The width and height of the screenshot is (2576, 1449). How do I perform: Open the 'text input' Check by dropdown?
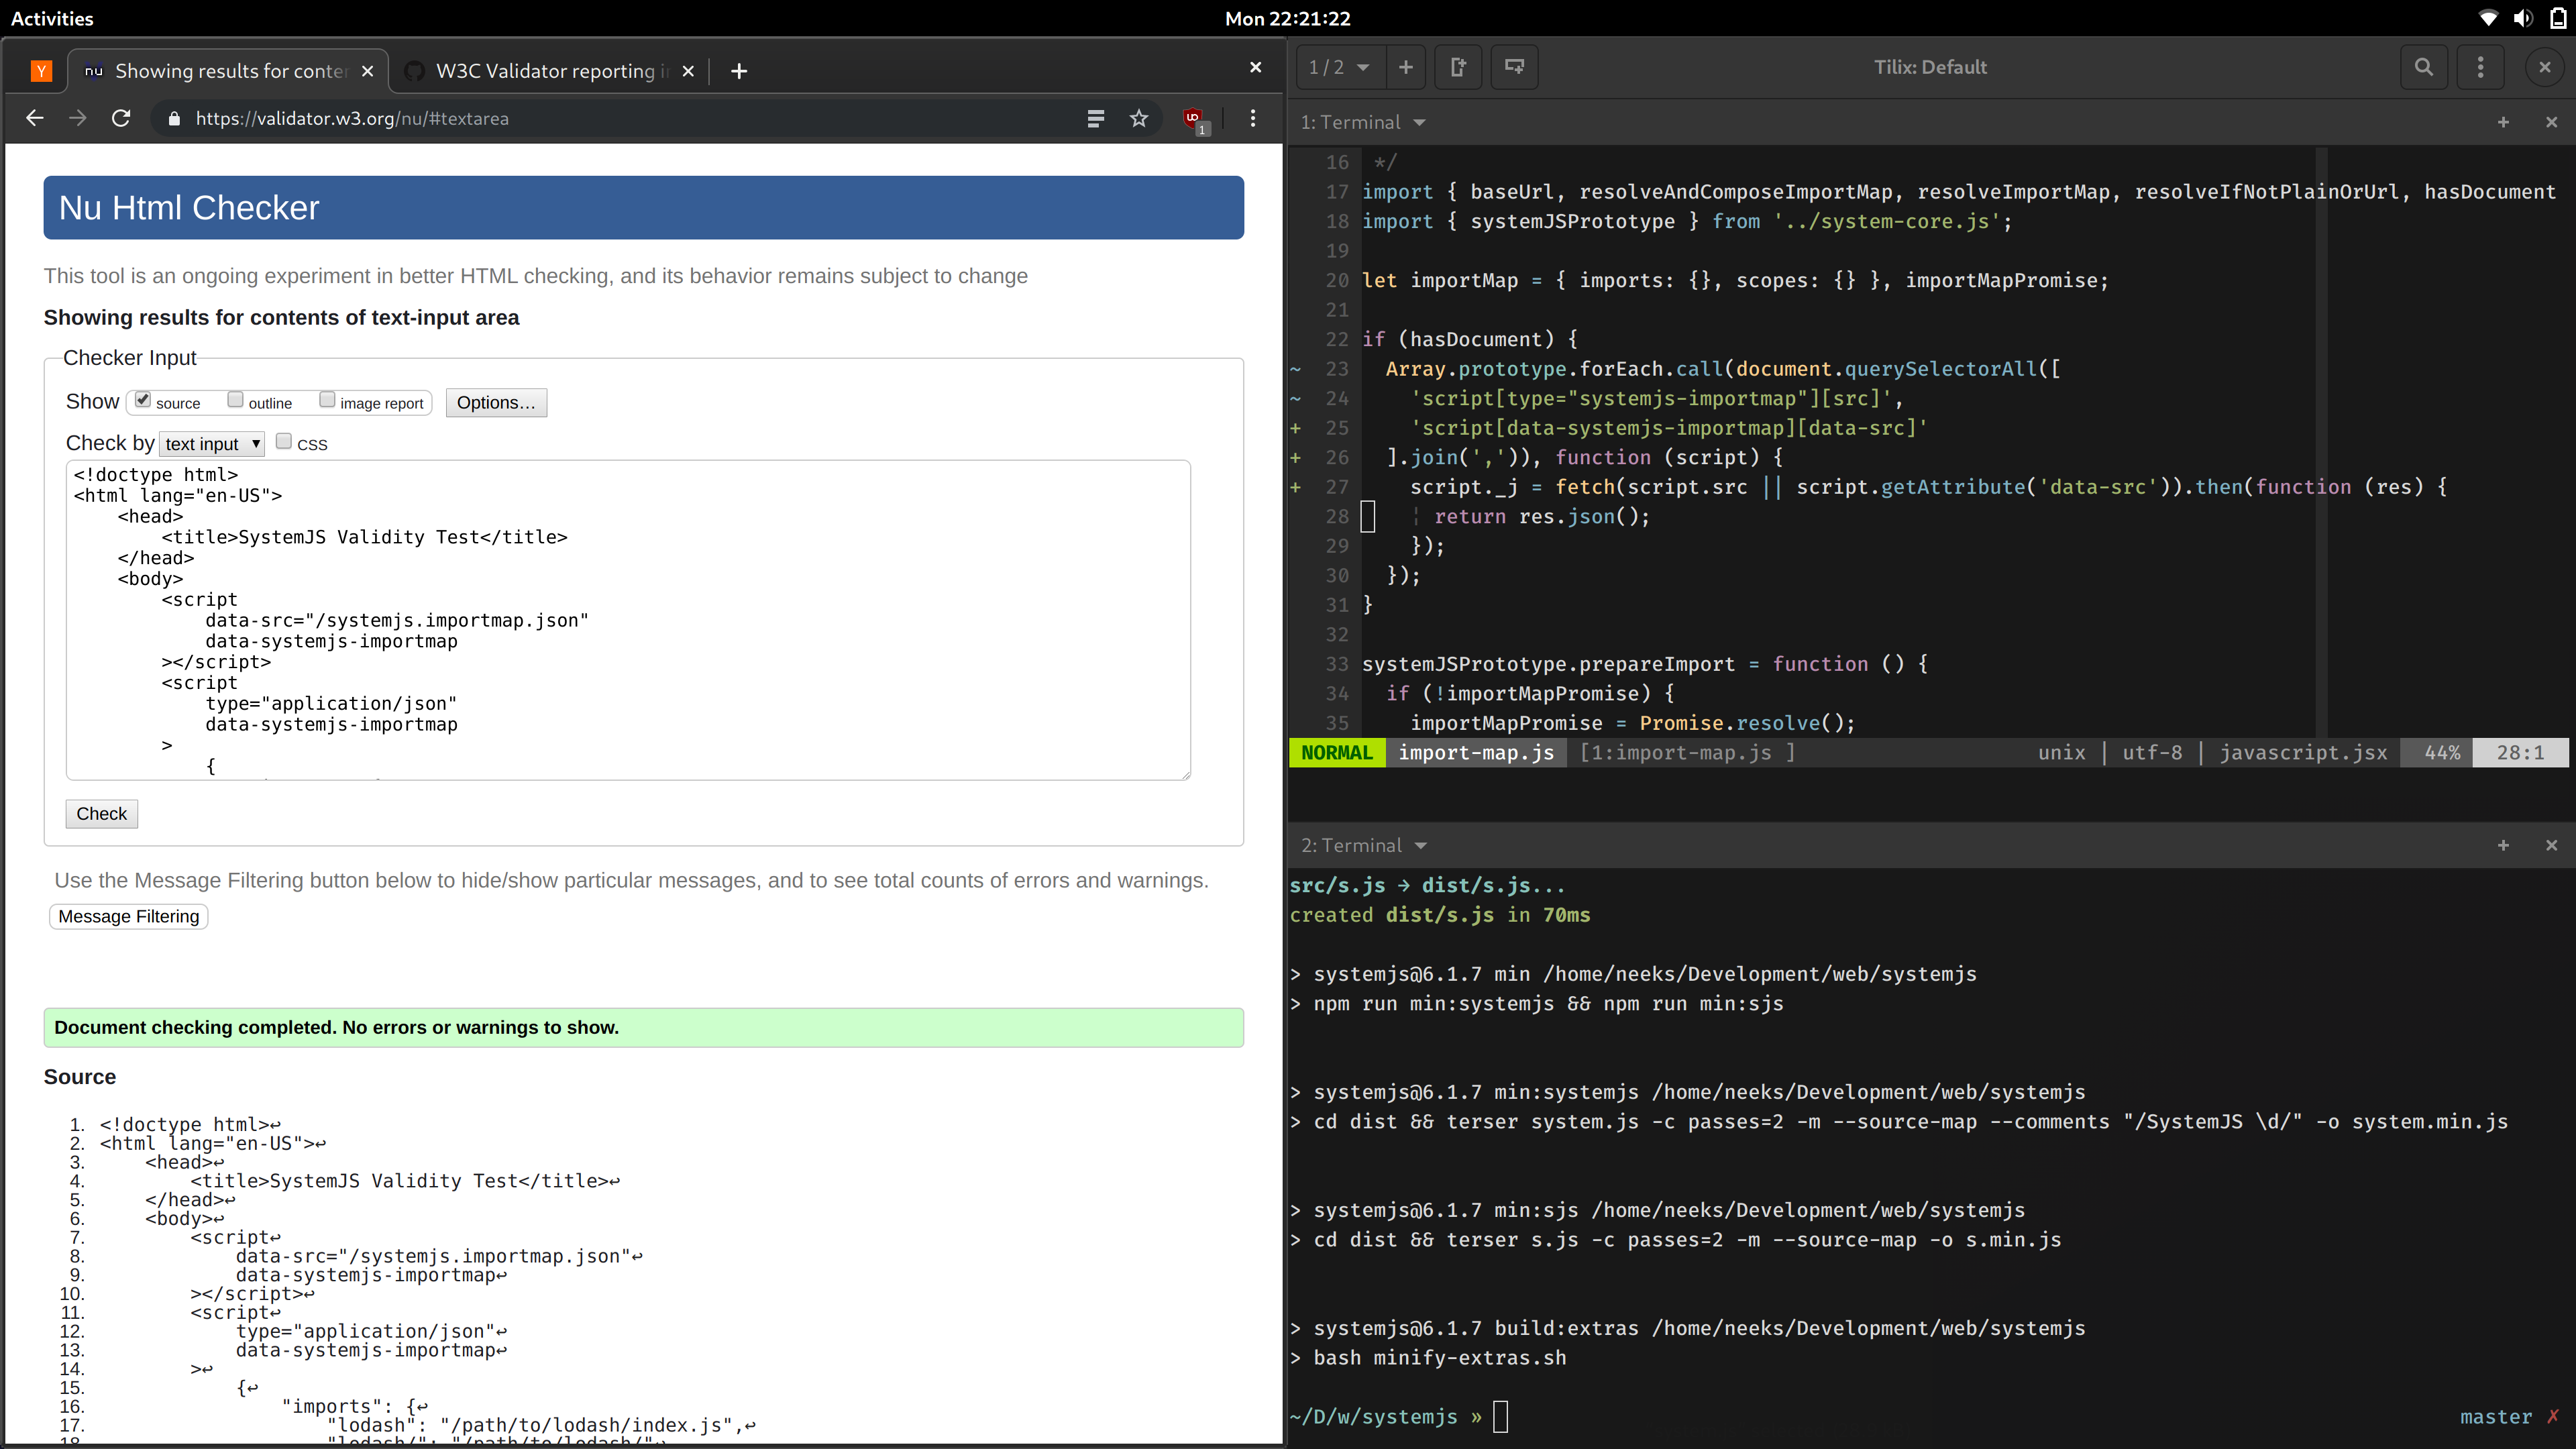tap(211, 443)
